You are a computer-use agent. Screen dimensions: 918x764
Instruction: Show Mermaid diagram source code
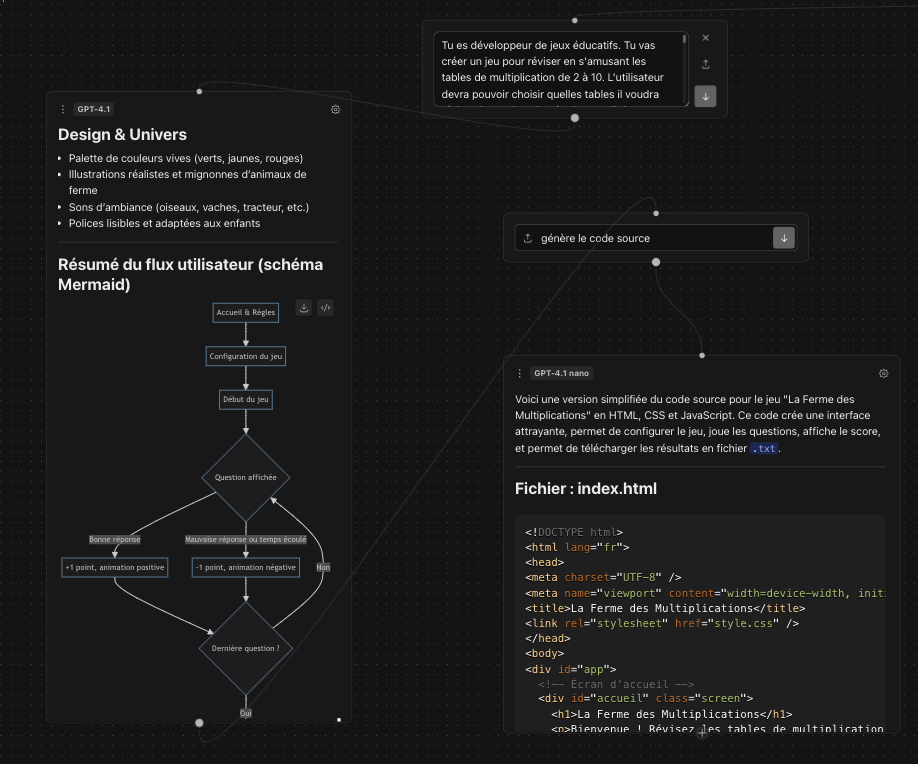(x=325, y=308)
